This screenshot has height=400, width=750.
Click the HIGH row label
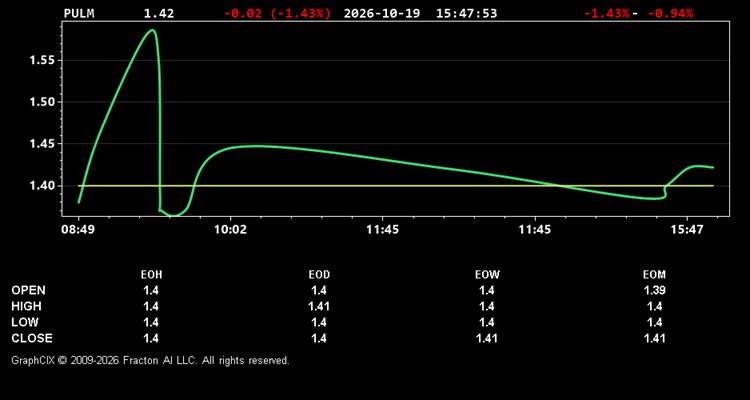click(x=26, y=306)
